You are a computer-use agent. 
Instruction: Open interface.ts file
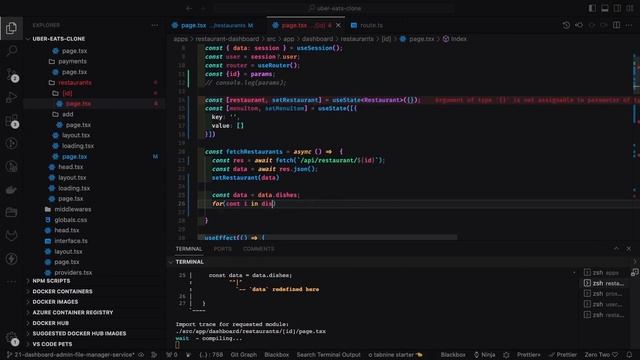coord(71,241)
